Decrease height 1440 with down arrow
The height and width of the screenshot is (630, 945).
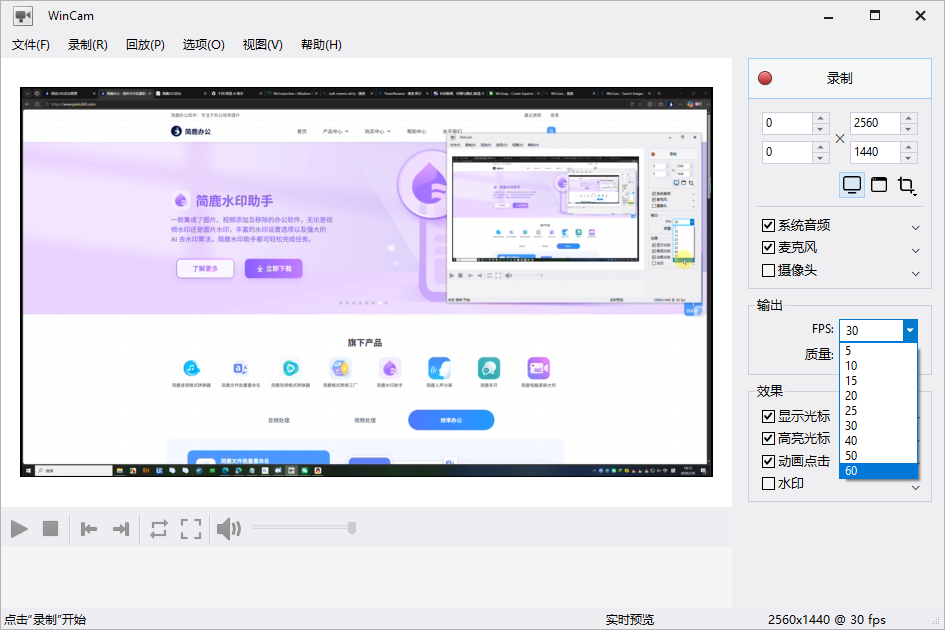pos(908,158)
